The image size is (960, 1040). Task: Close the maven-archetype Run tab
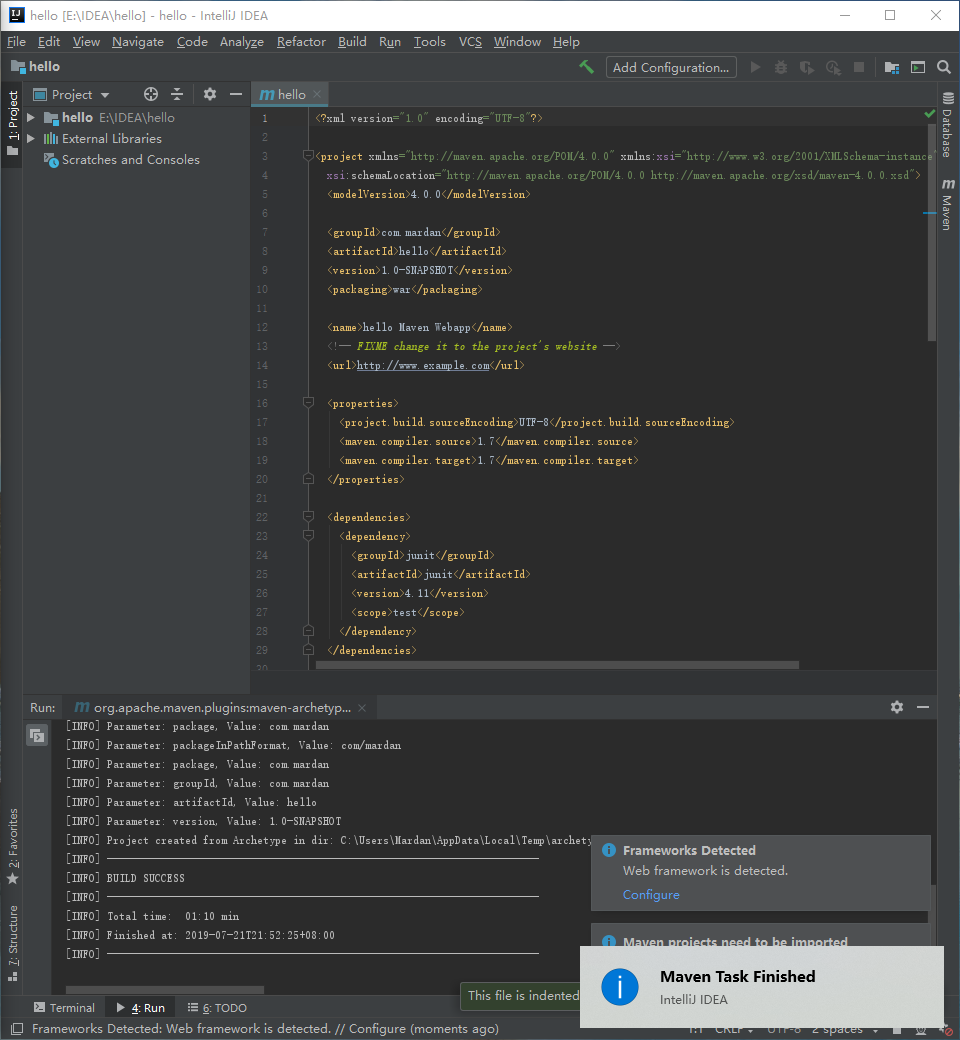click(362, 708)
